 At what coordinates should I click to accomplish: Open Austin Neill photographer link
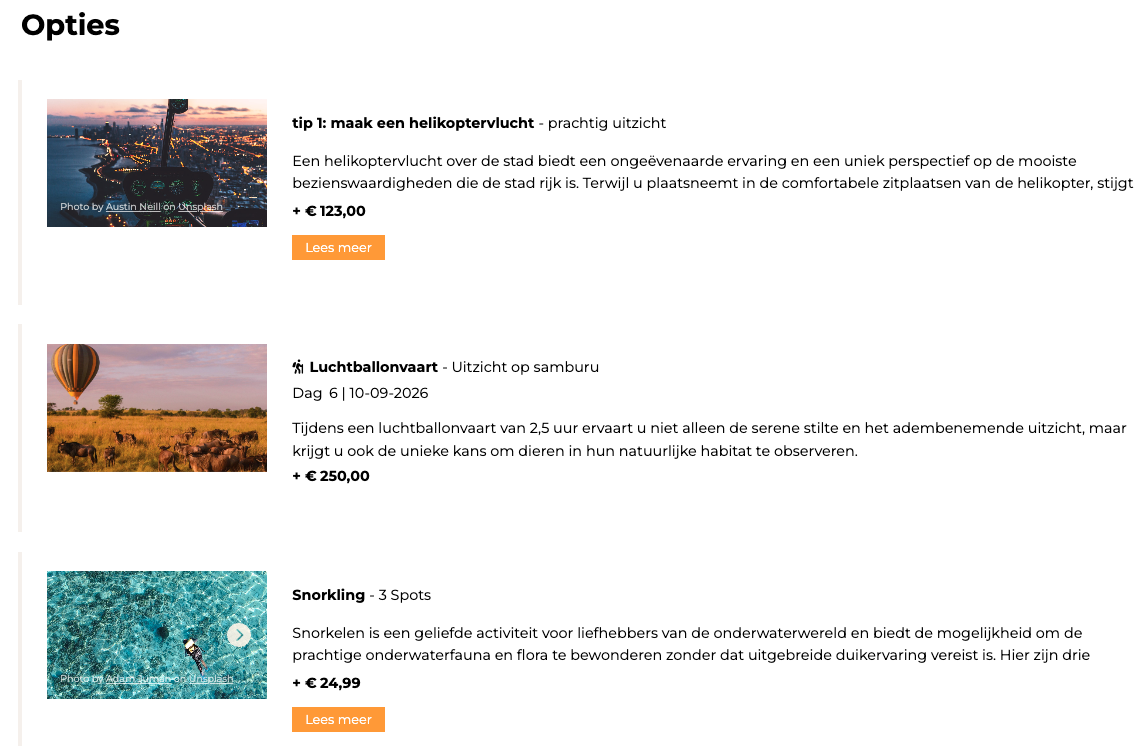[133, 207]
